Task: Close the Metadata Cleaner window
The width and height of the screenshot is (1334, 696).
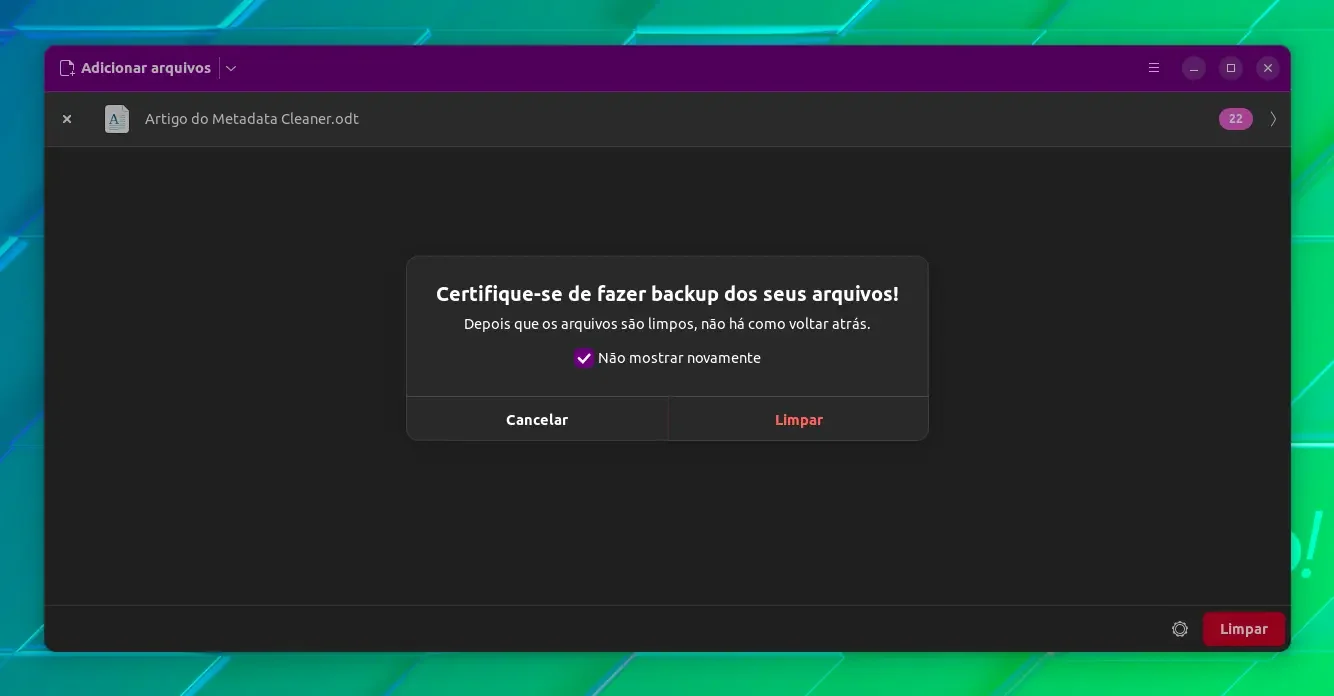Action: [x=1268, y=68]
